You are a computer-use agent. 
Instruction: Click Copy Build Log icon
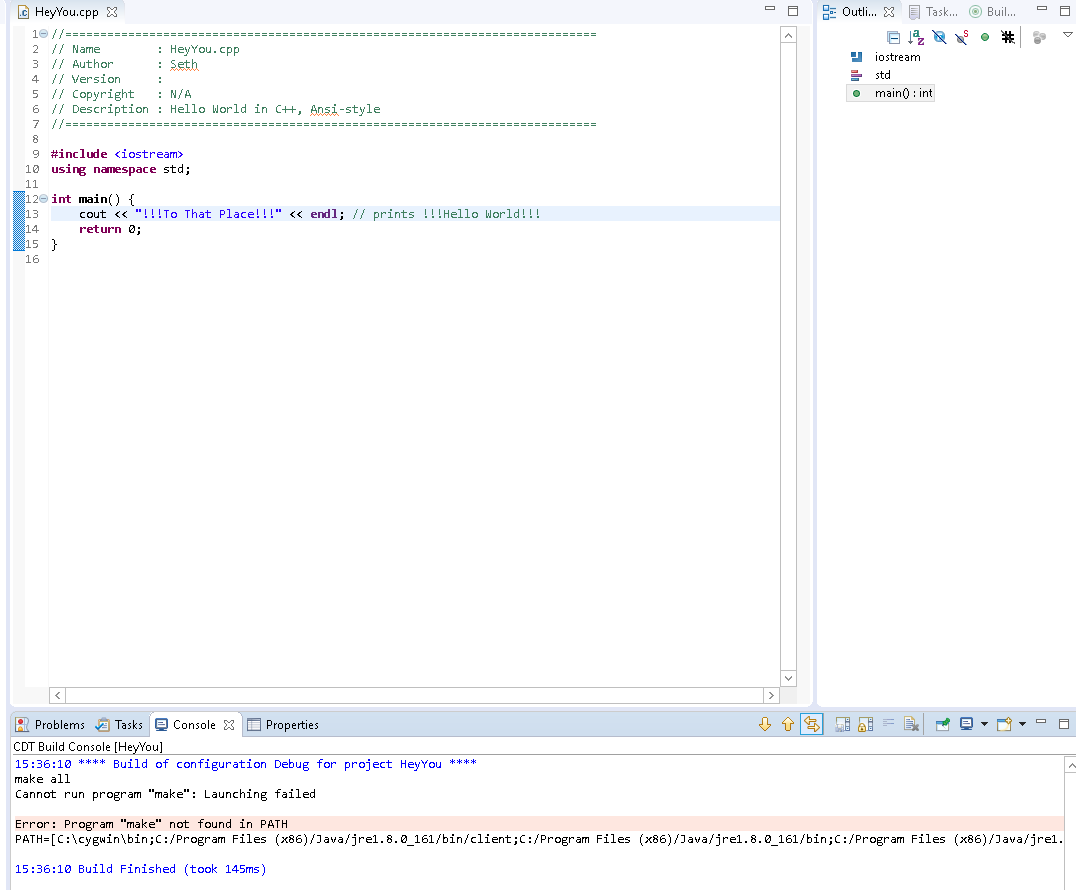point(843,724)
